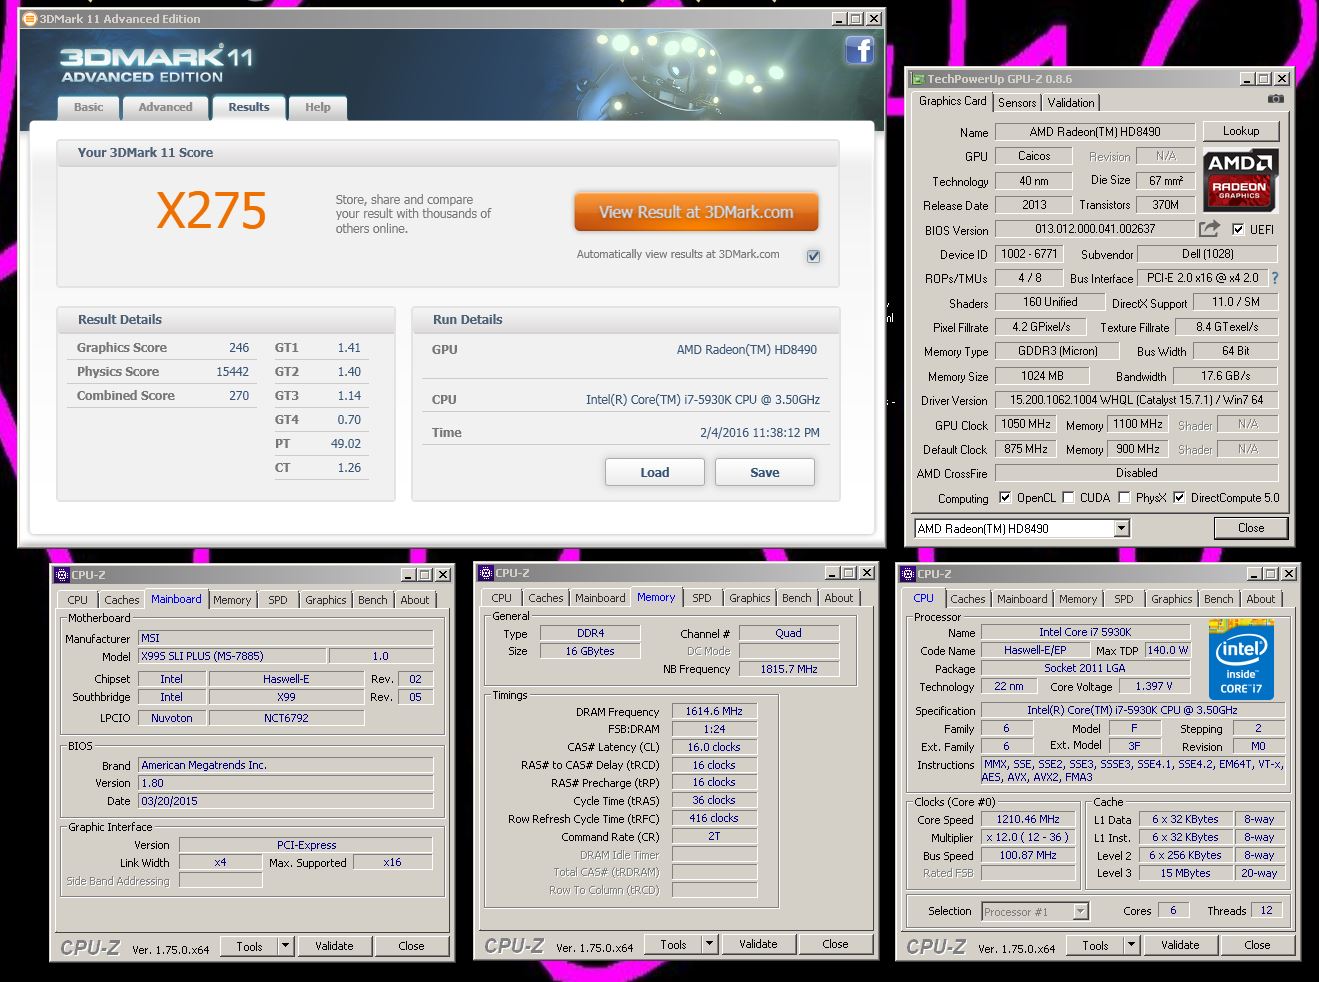1319x982 pixels.
Task: Click the CPU-Z Mainboard window title icon
Action: click(x=62, y=575)
